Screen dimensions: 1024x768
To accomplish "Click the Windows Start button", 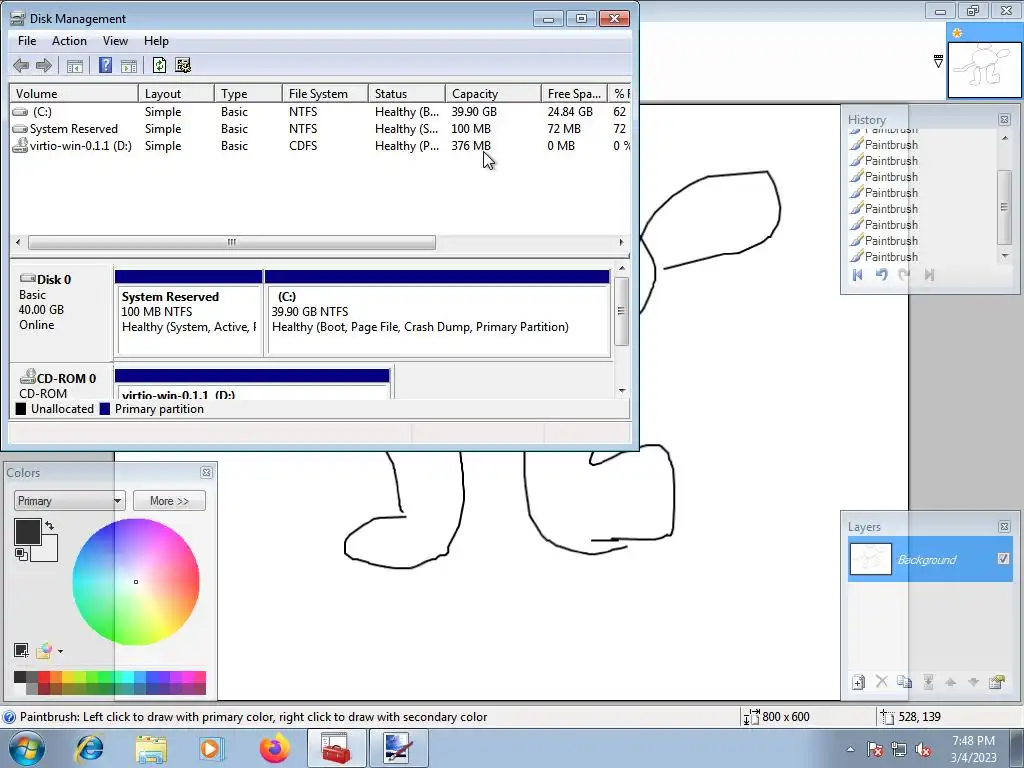I will pyautogui.click(x=27, y=748).
